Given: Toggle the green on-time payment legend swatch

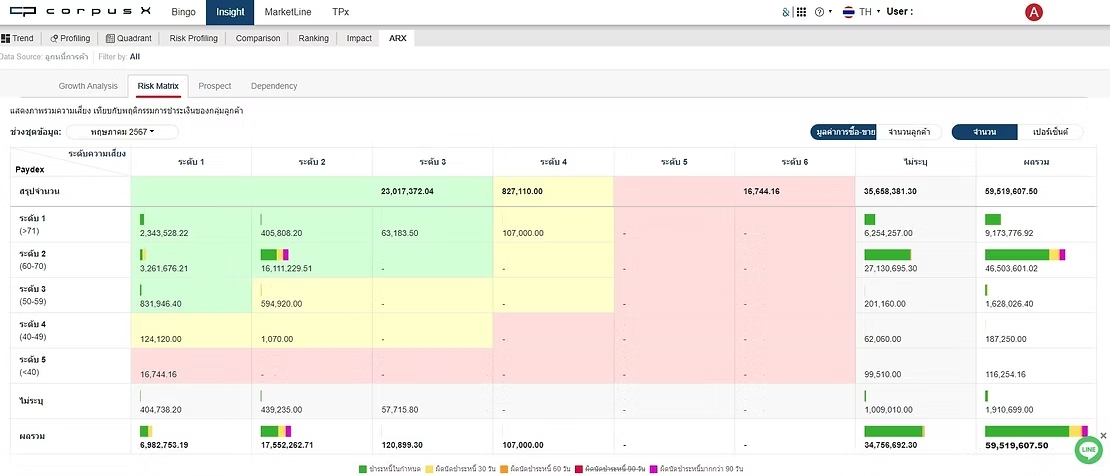Looking at the screenshot, I should 363,468.
